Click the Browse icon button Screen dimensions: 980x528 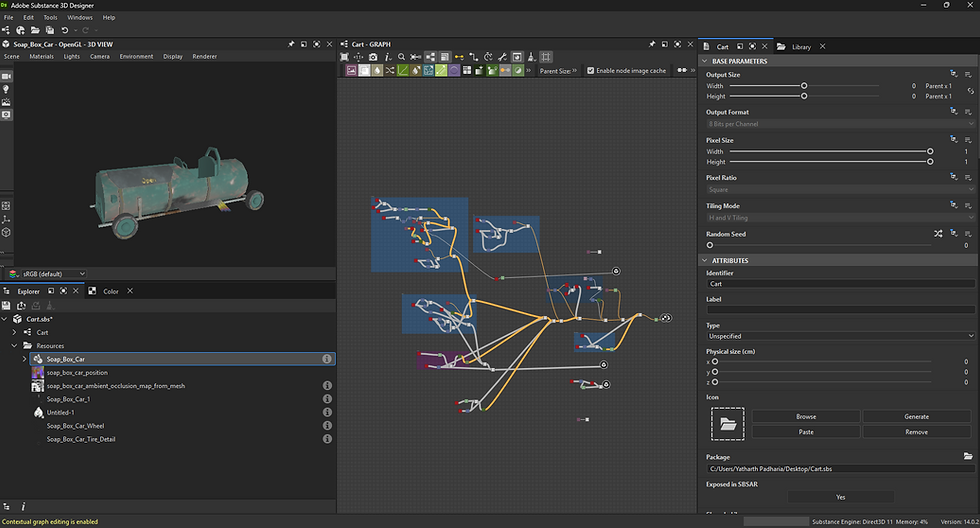(x=806, y=417)
